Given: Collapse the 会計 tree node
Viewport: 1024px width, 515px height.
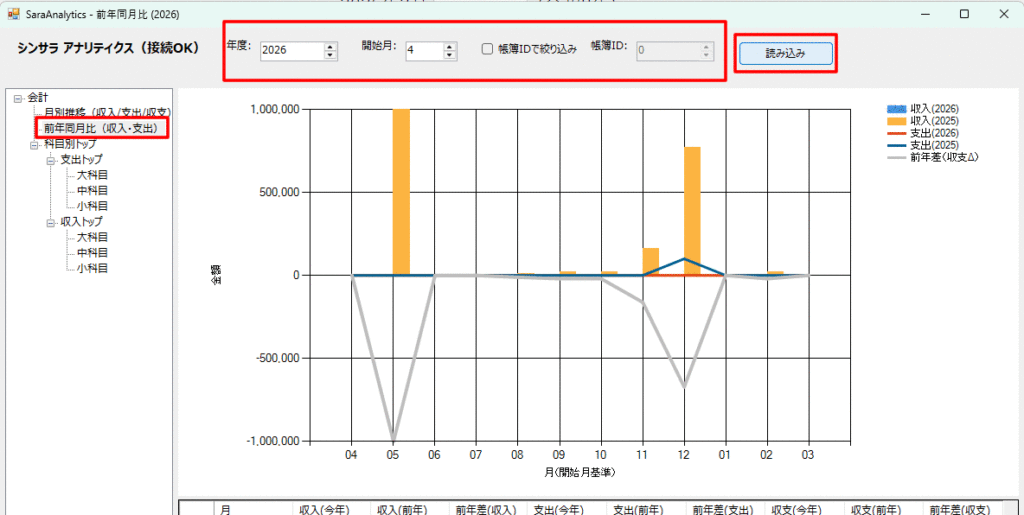Looking at the screenshot, I should (18, 97).
